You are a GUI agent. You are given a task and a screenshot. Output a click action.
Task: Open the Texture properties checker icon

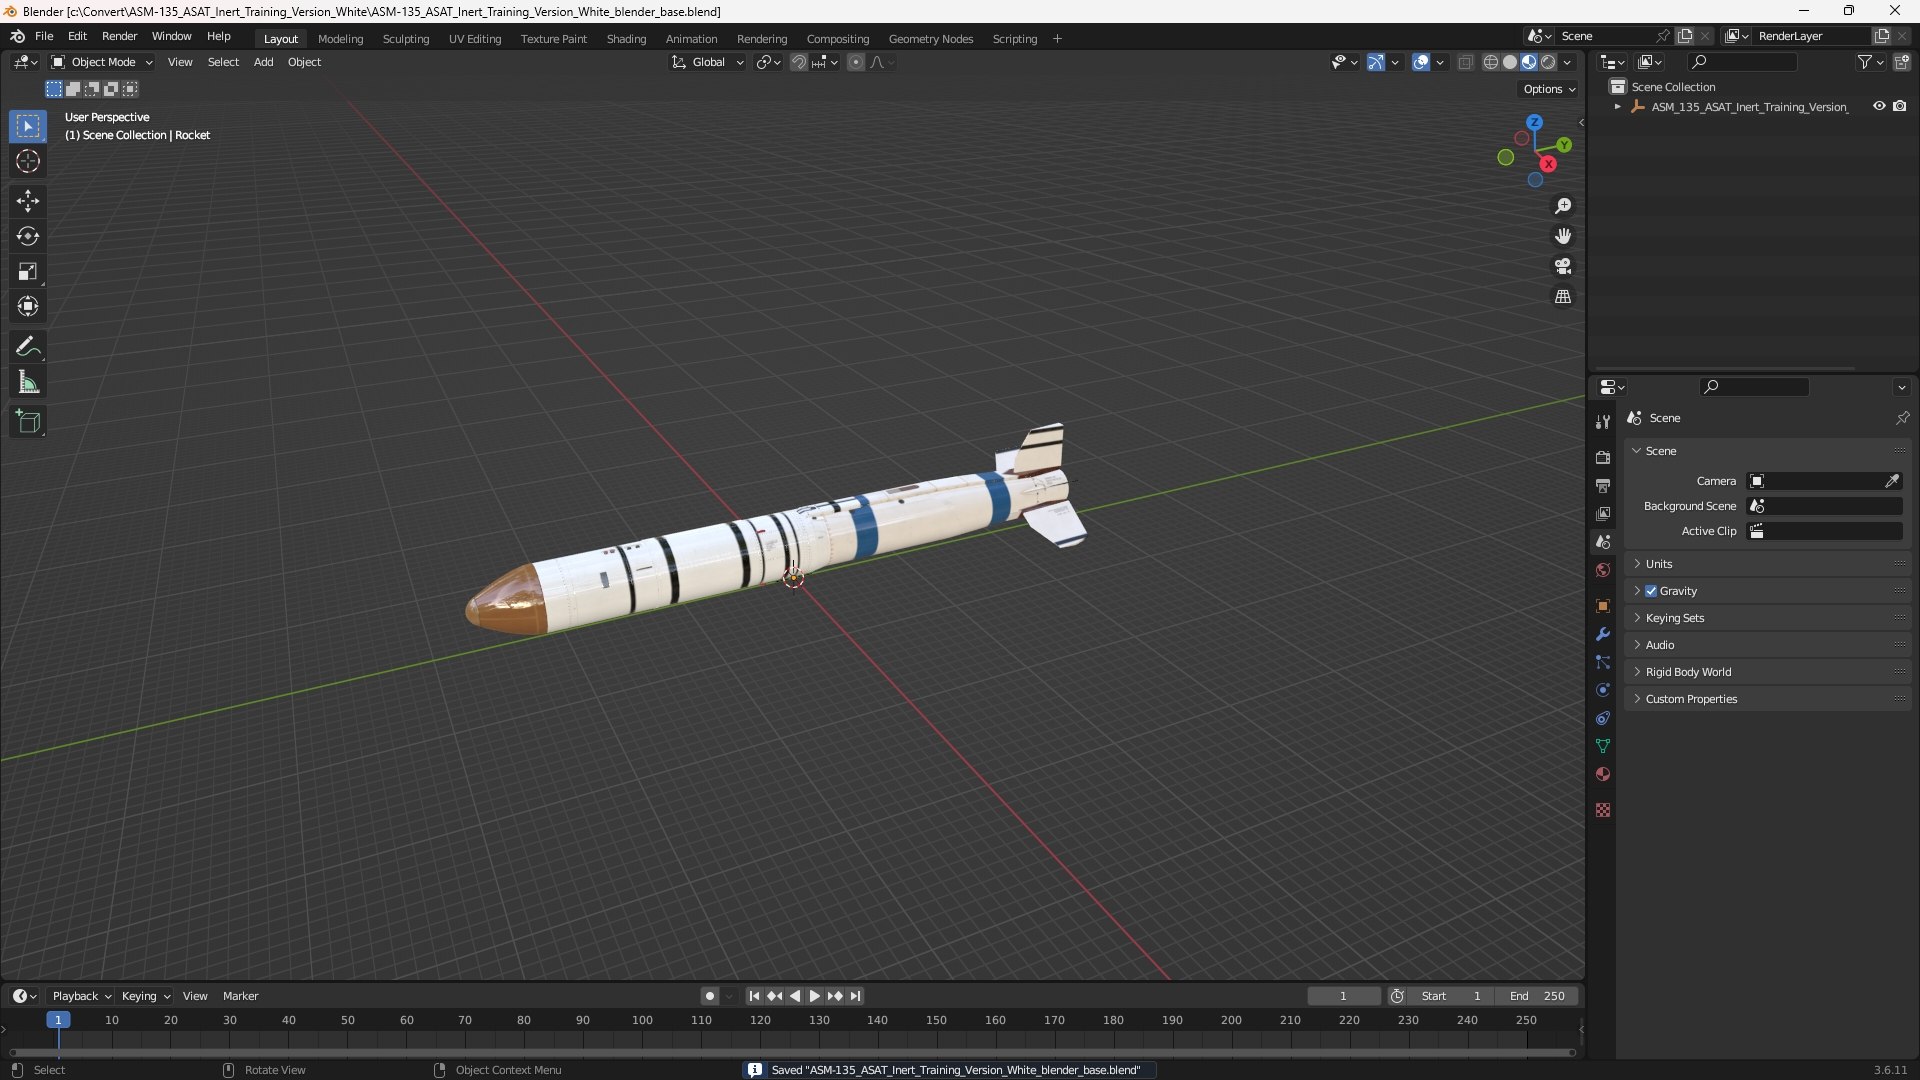1603,810
